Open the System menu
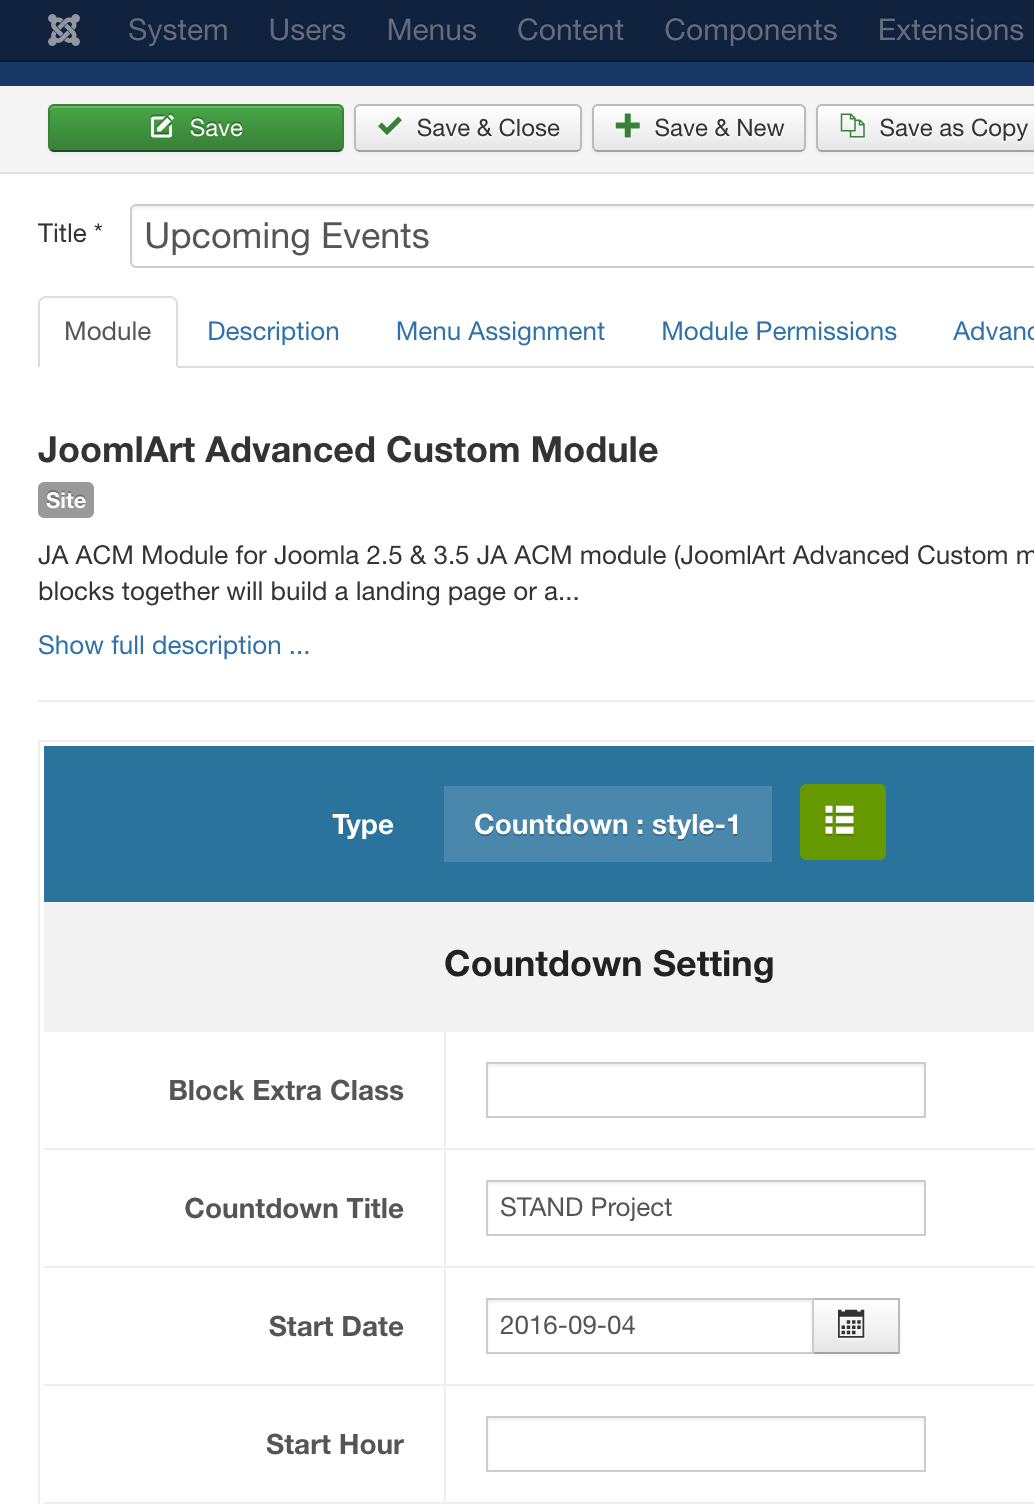The image size is (1034, 1504). pyautogui.click(x=178, y=30)
